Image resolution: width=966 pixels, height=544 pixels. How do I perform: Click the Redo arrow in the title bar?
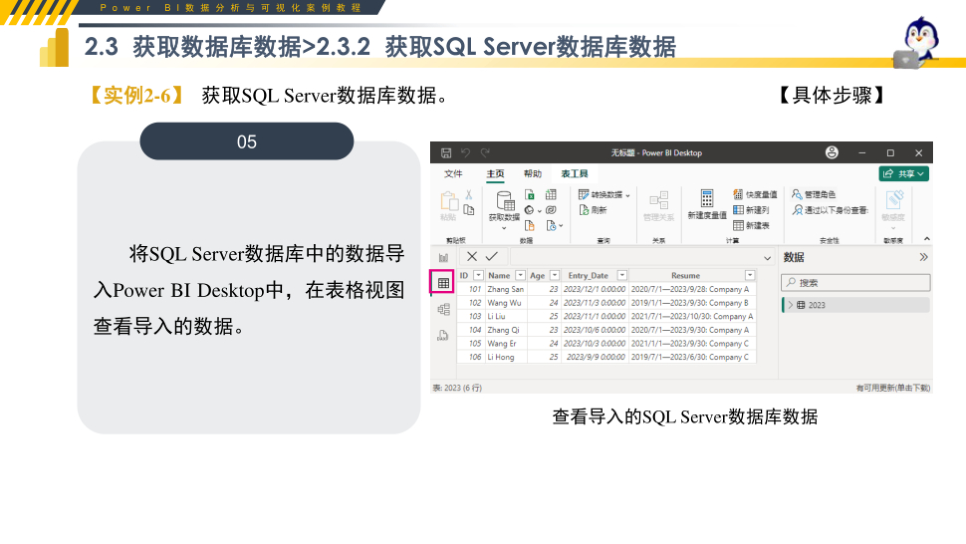(485, 153)
